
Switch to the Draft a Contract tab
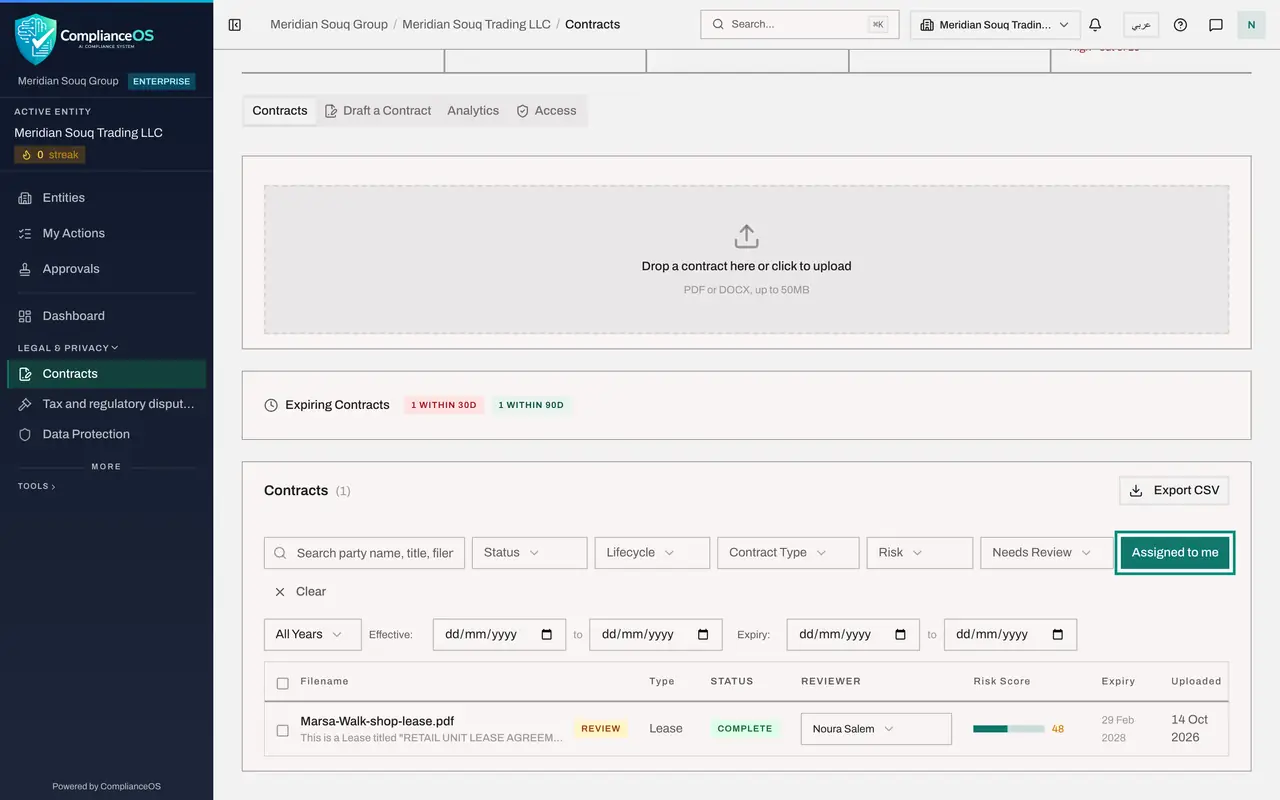tap(378, 111)
